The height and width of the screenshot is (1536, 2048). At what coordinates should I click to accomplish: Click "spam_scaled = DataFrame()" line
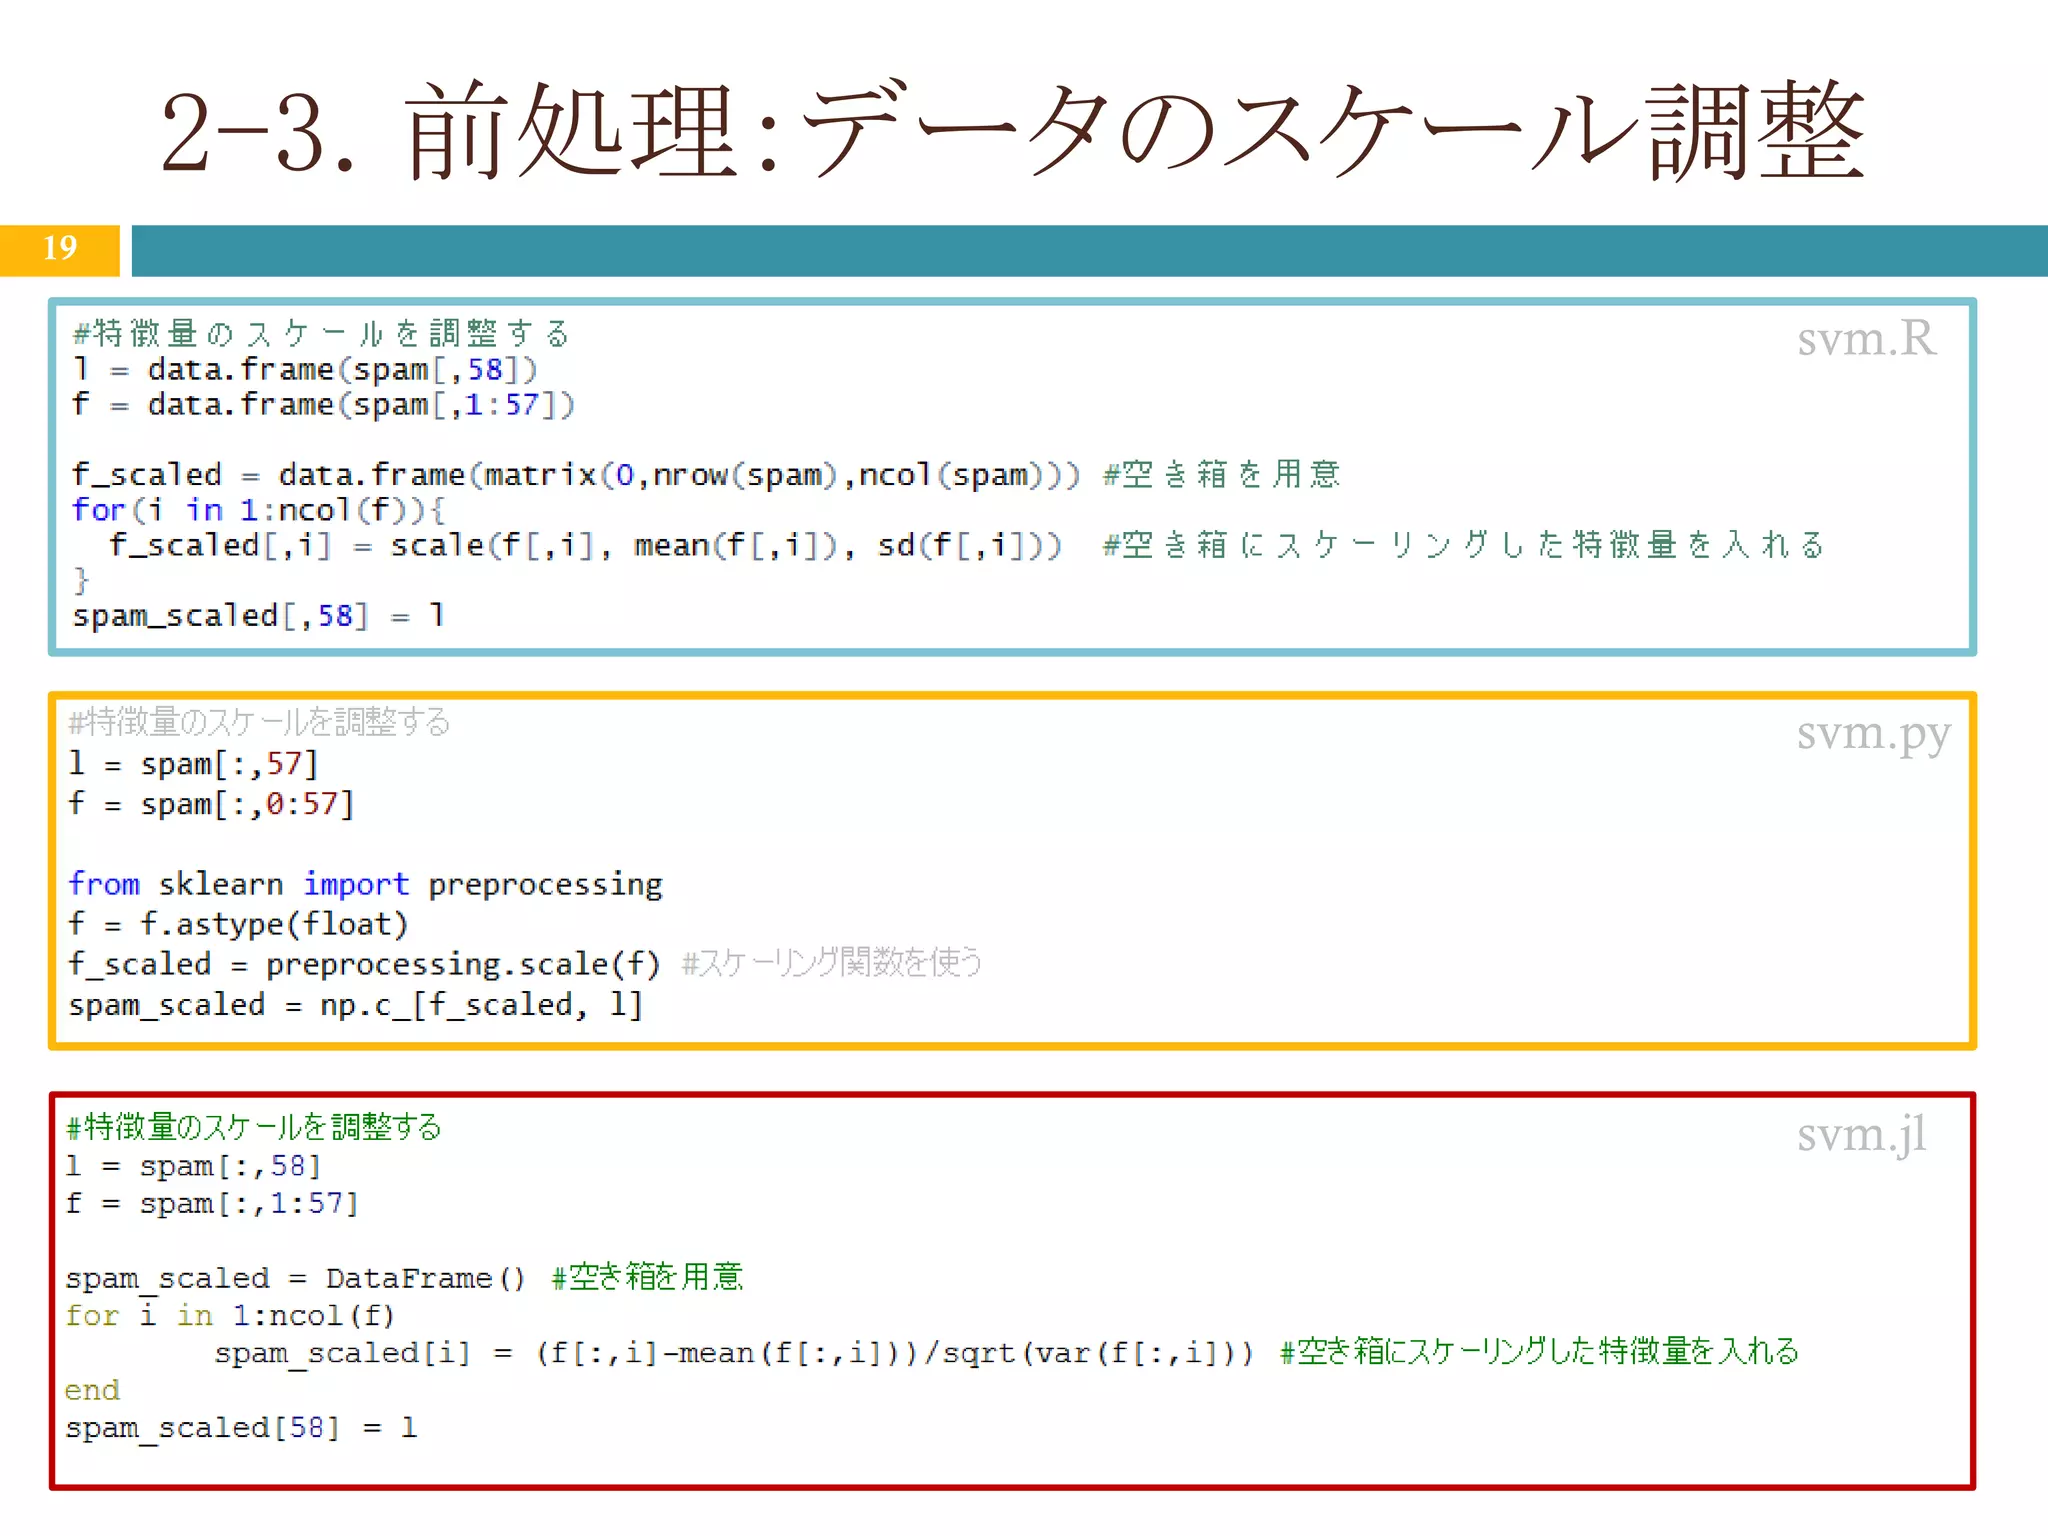[x=295, y=1278]
